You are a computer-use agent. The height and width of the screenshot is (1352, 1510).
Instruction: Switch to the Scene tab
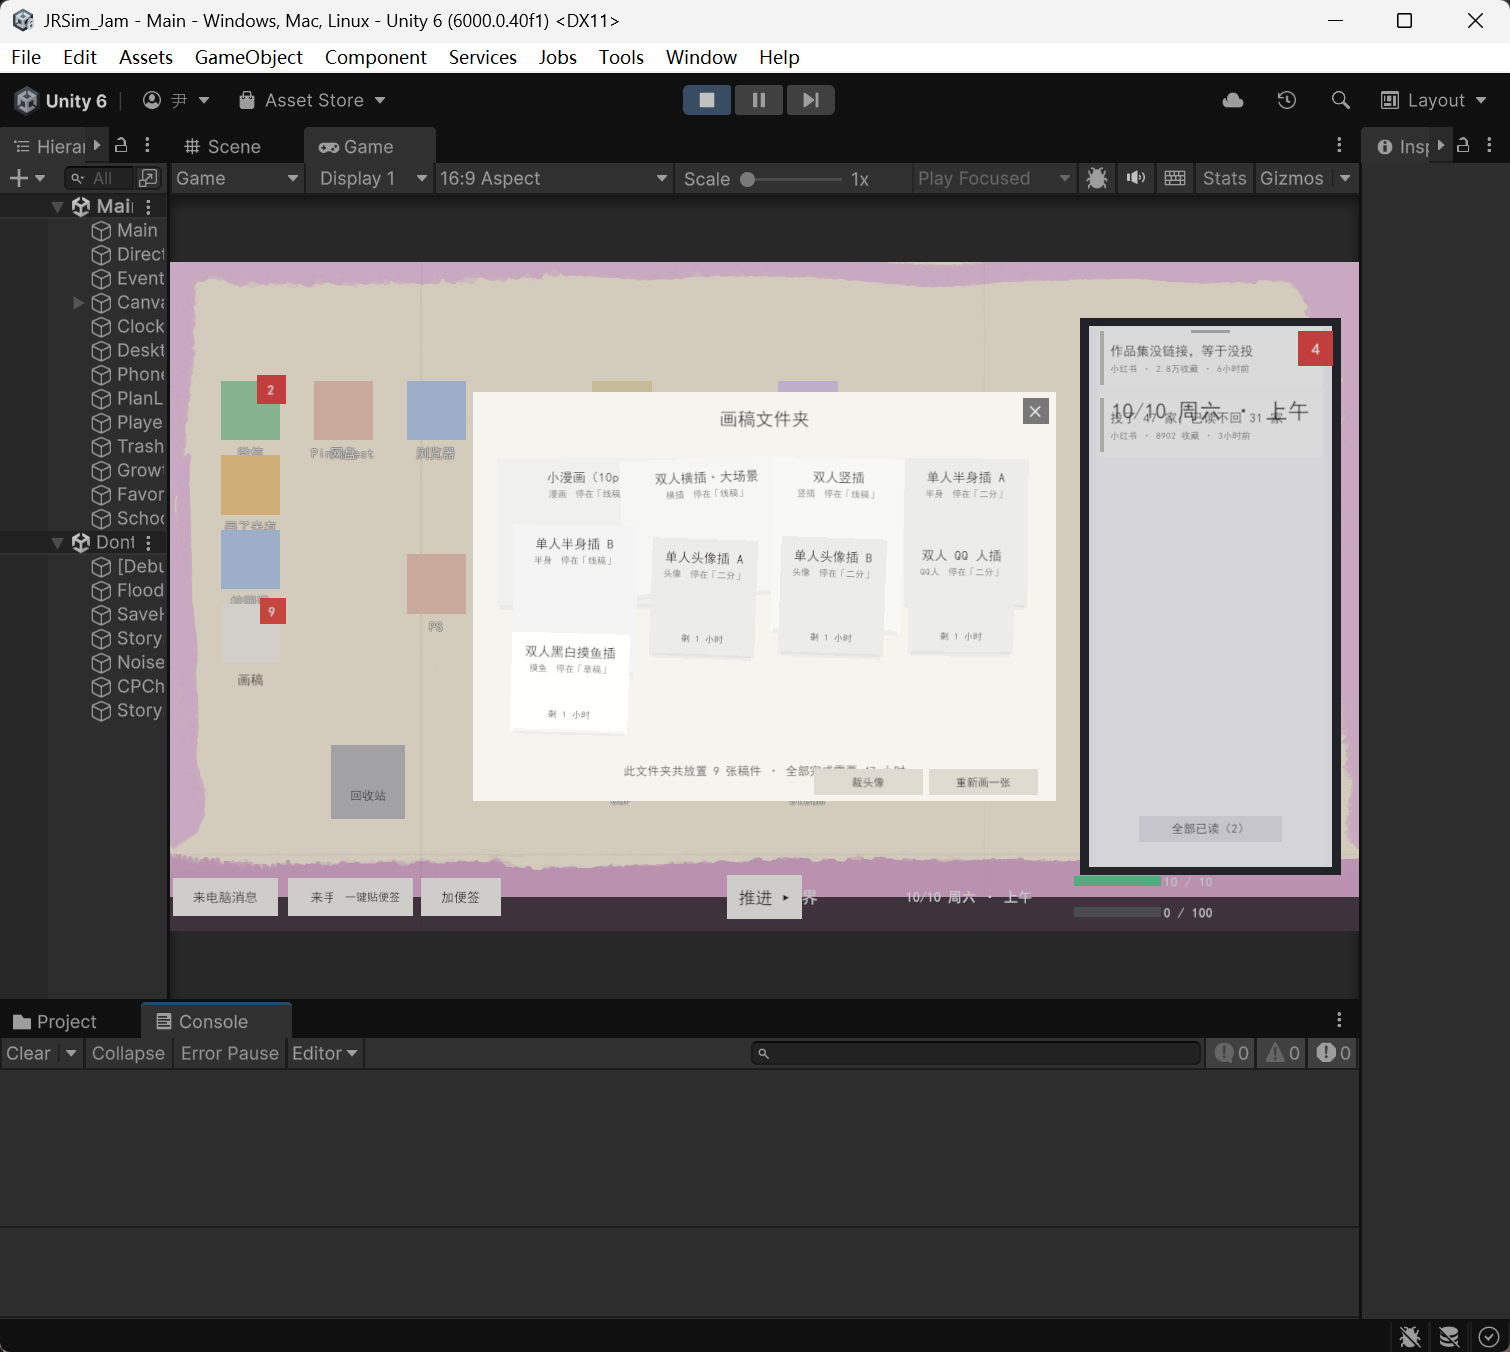223,147
